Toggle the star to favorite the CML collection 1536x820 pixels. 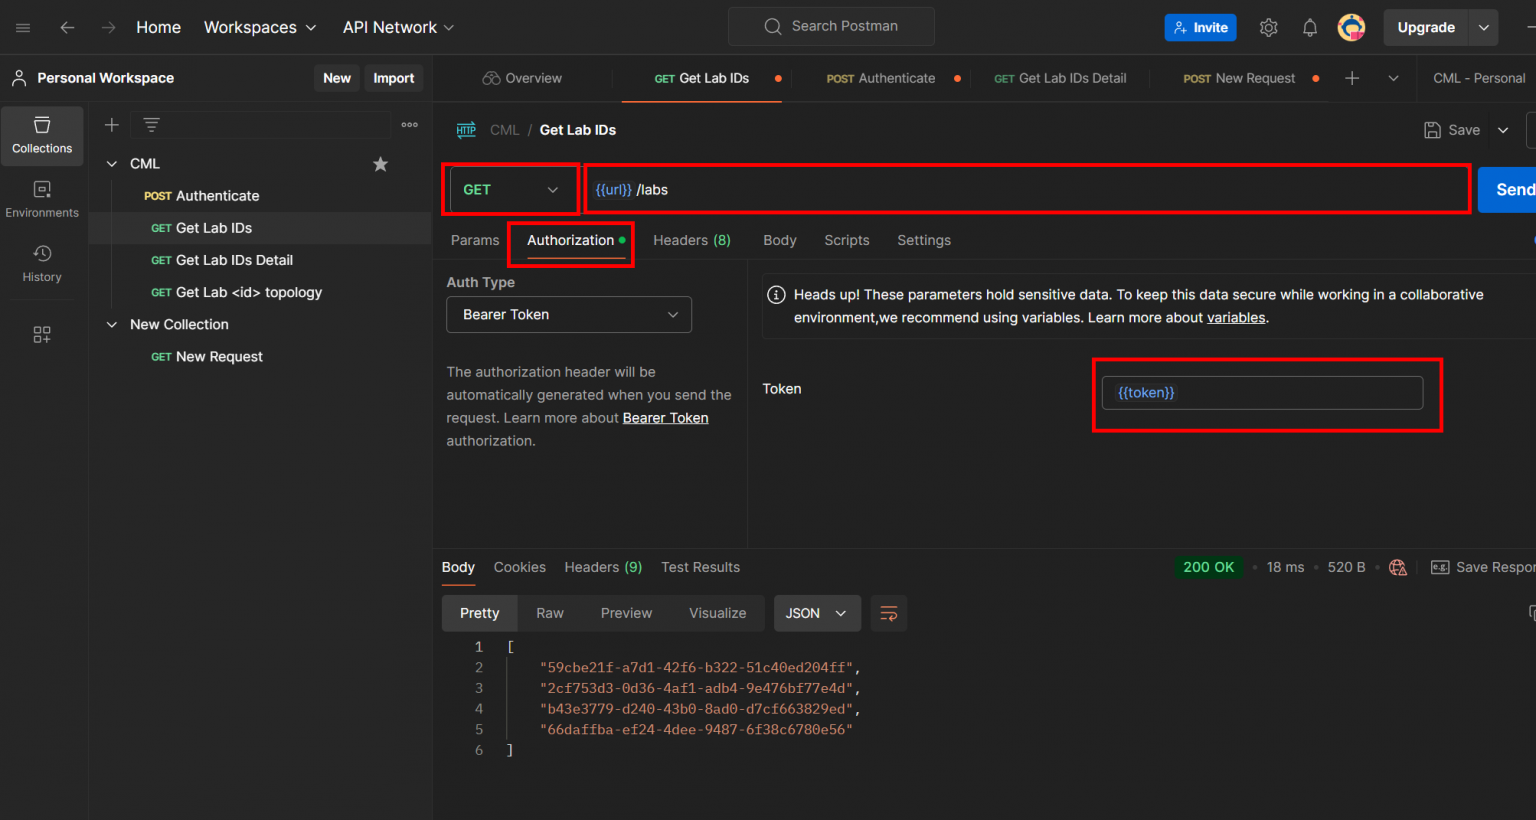point(380,163)
